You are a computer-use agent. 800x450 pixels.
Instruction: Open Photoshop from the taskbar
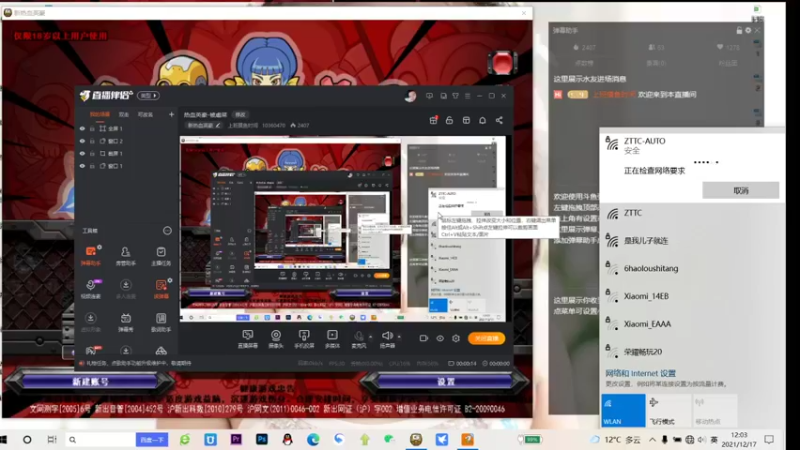(x=262, y=439)
